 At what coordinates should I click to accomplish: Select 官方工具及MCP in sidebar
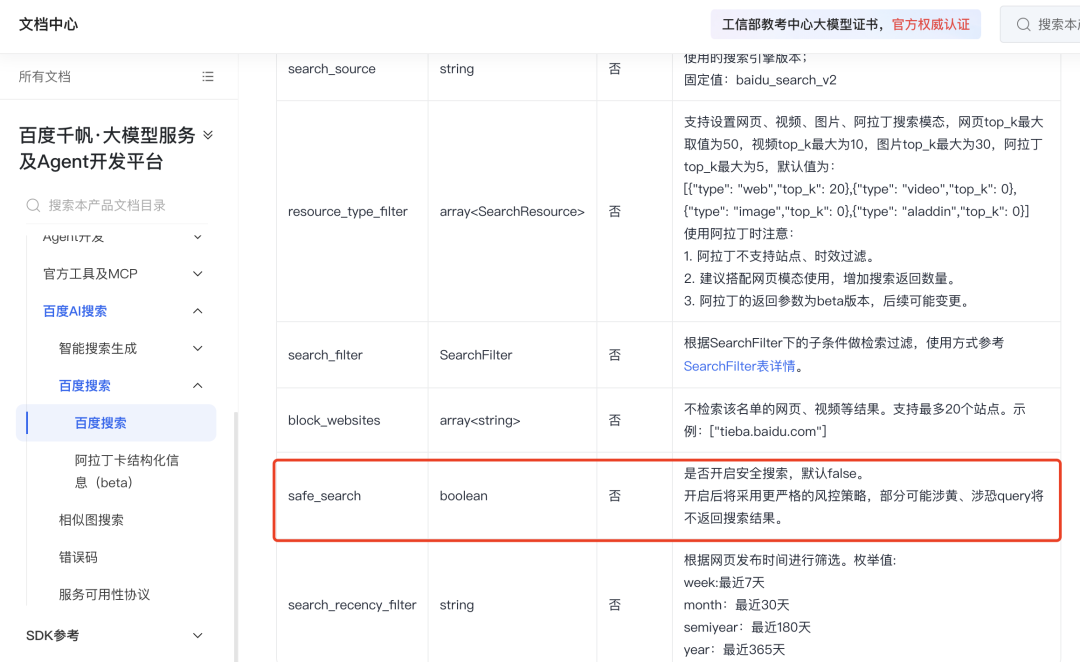pyautogui.click(x=90, y=273)
